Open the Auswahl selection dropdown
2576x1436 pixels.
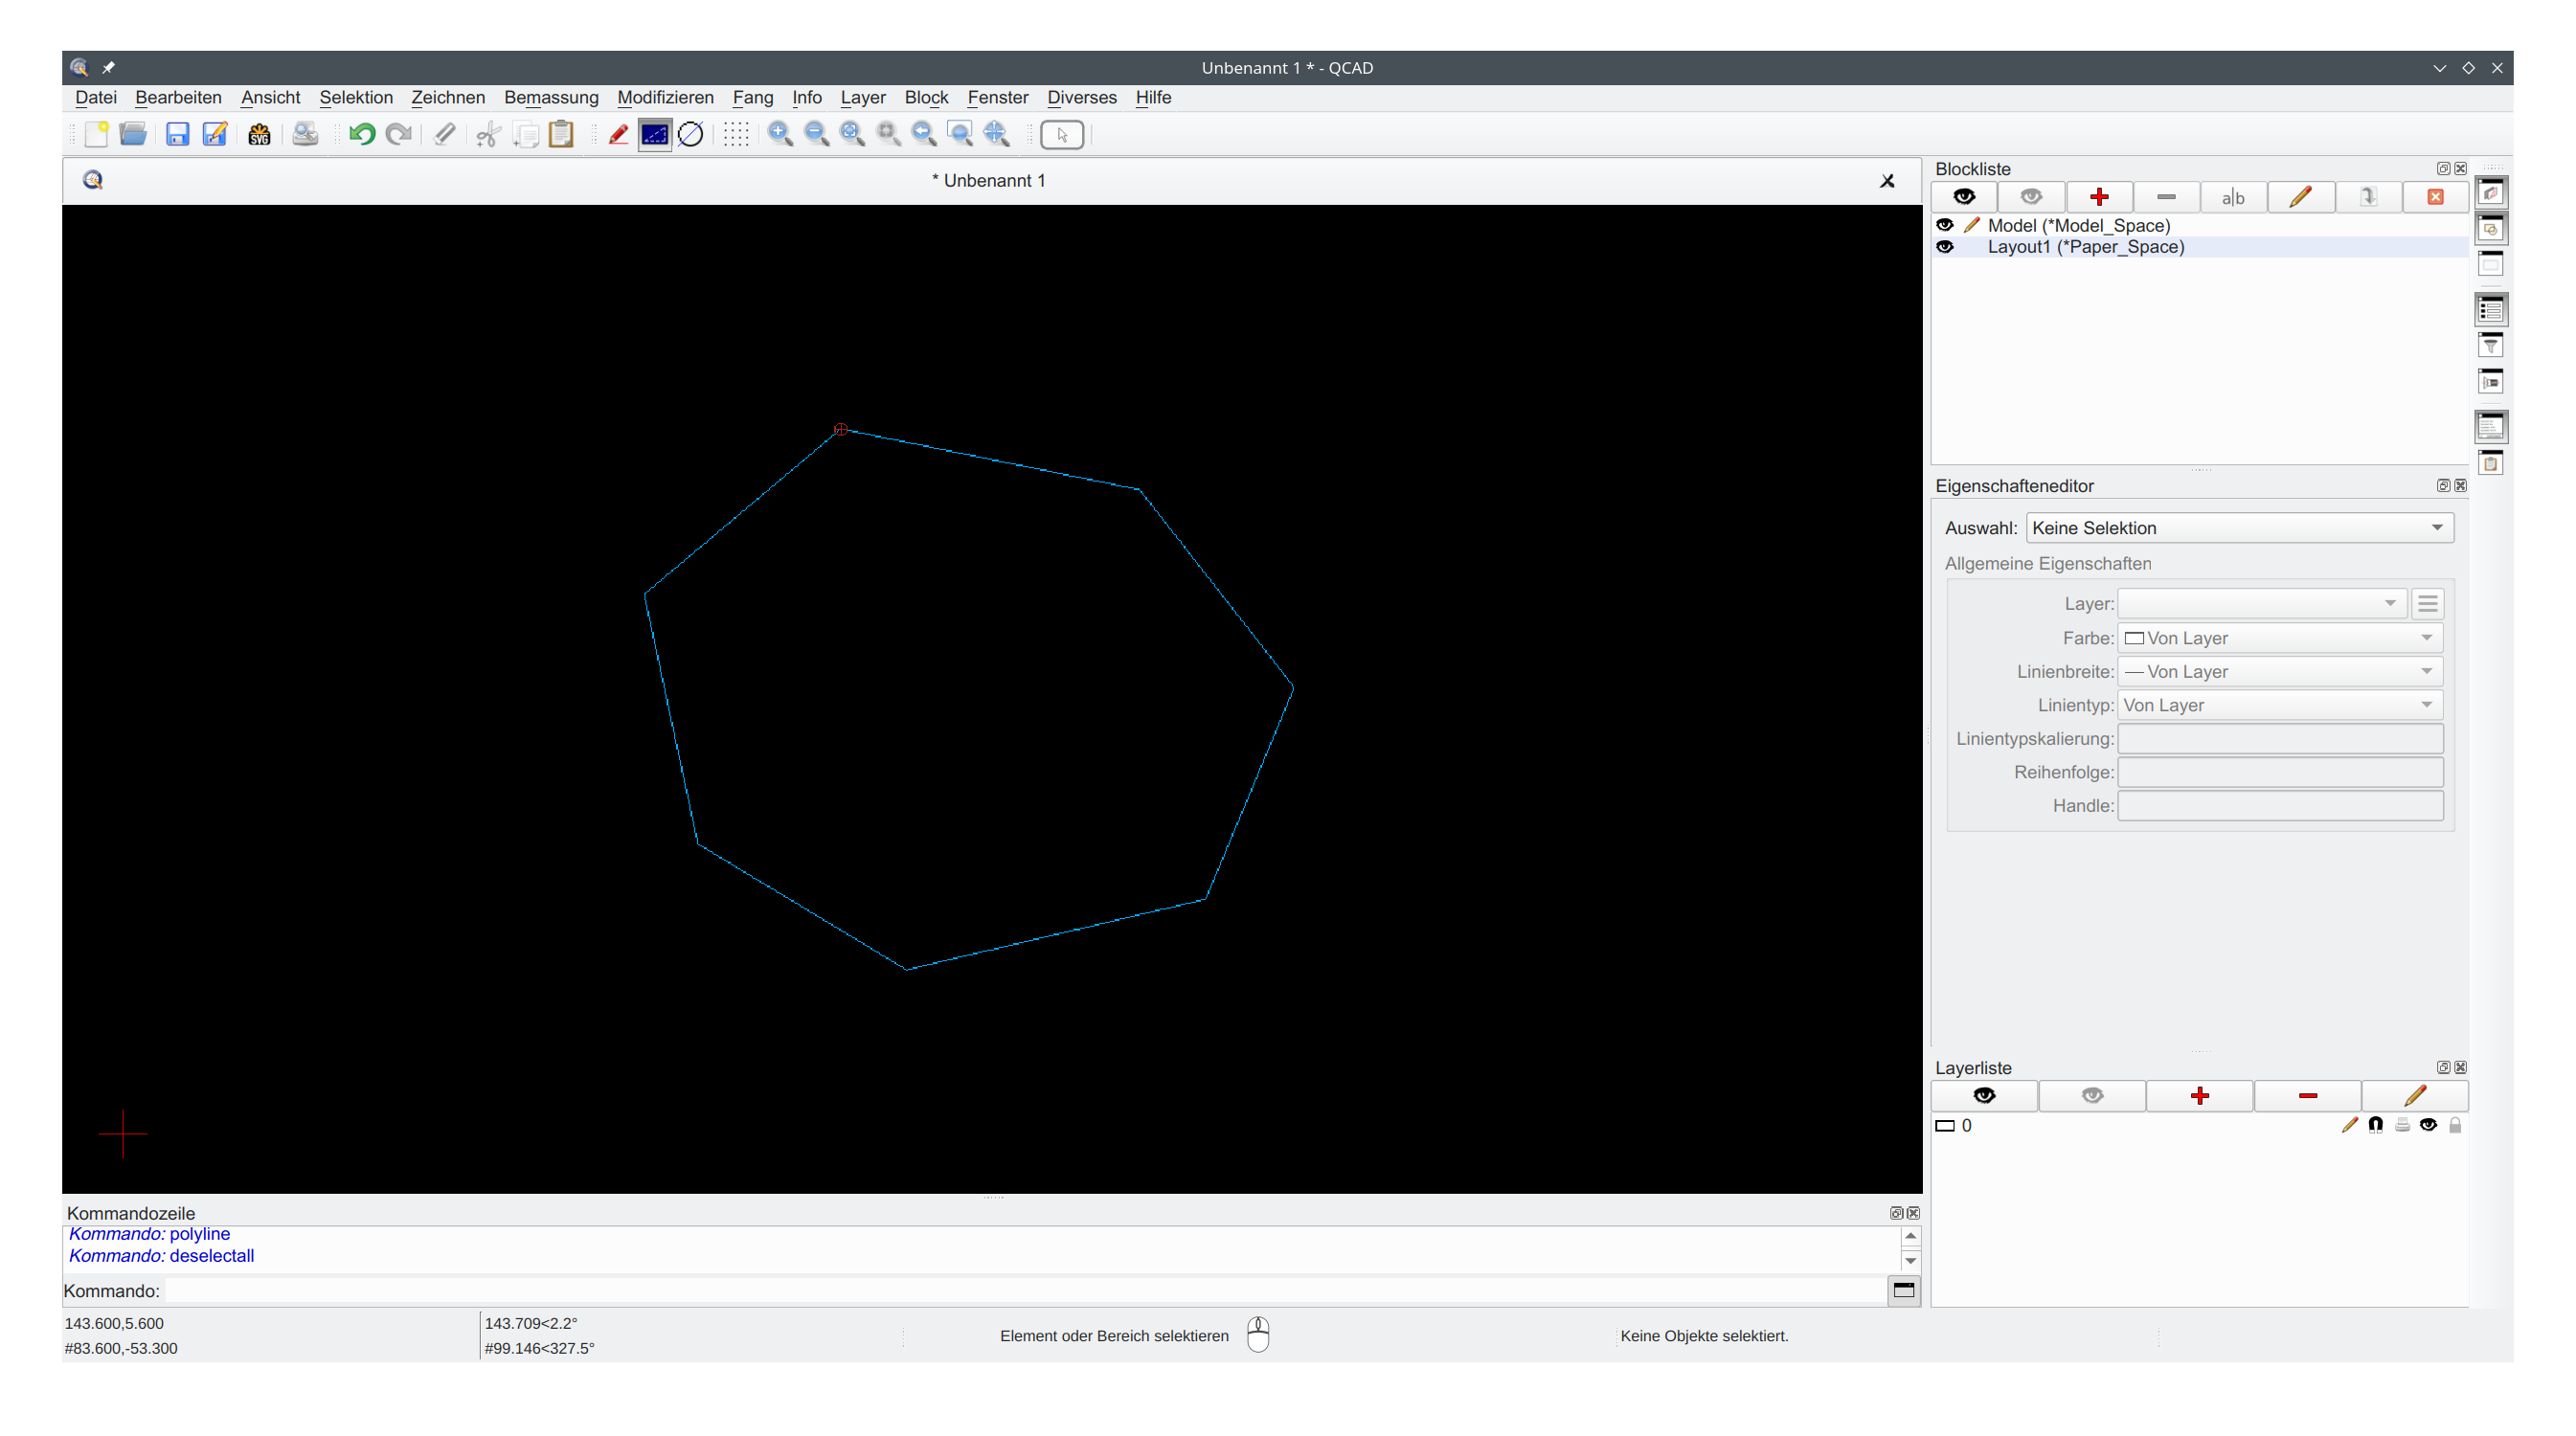click(2239, 528)
